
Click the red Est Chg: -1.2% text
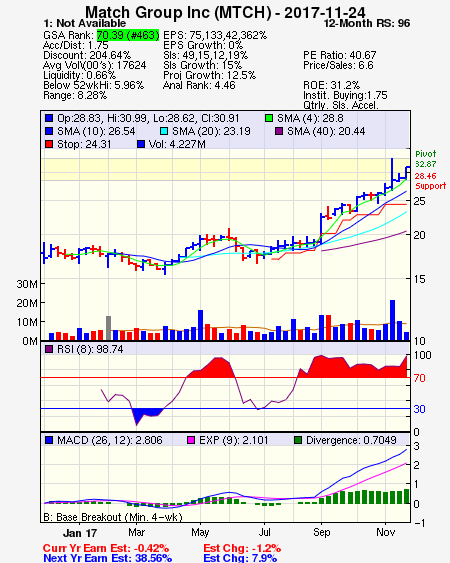point(242,548)
